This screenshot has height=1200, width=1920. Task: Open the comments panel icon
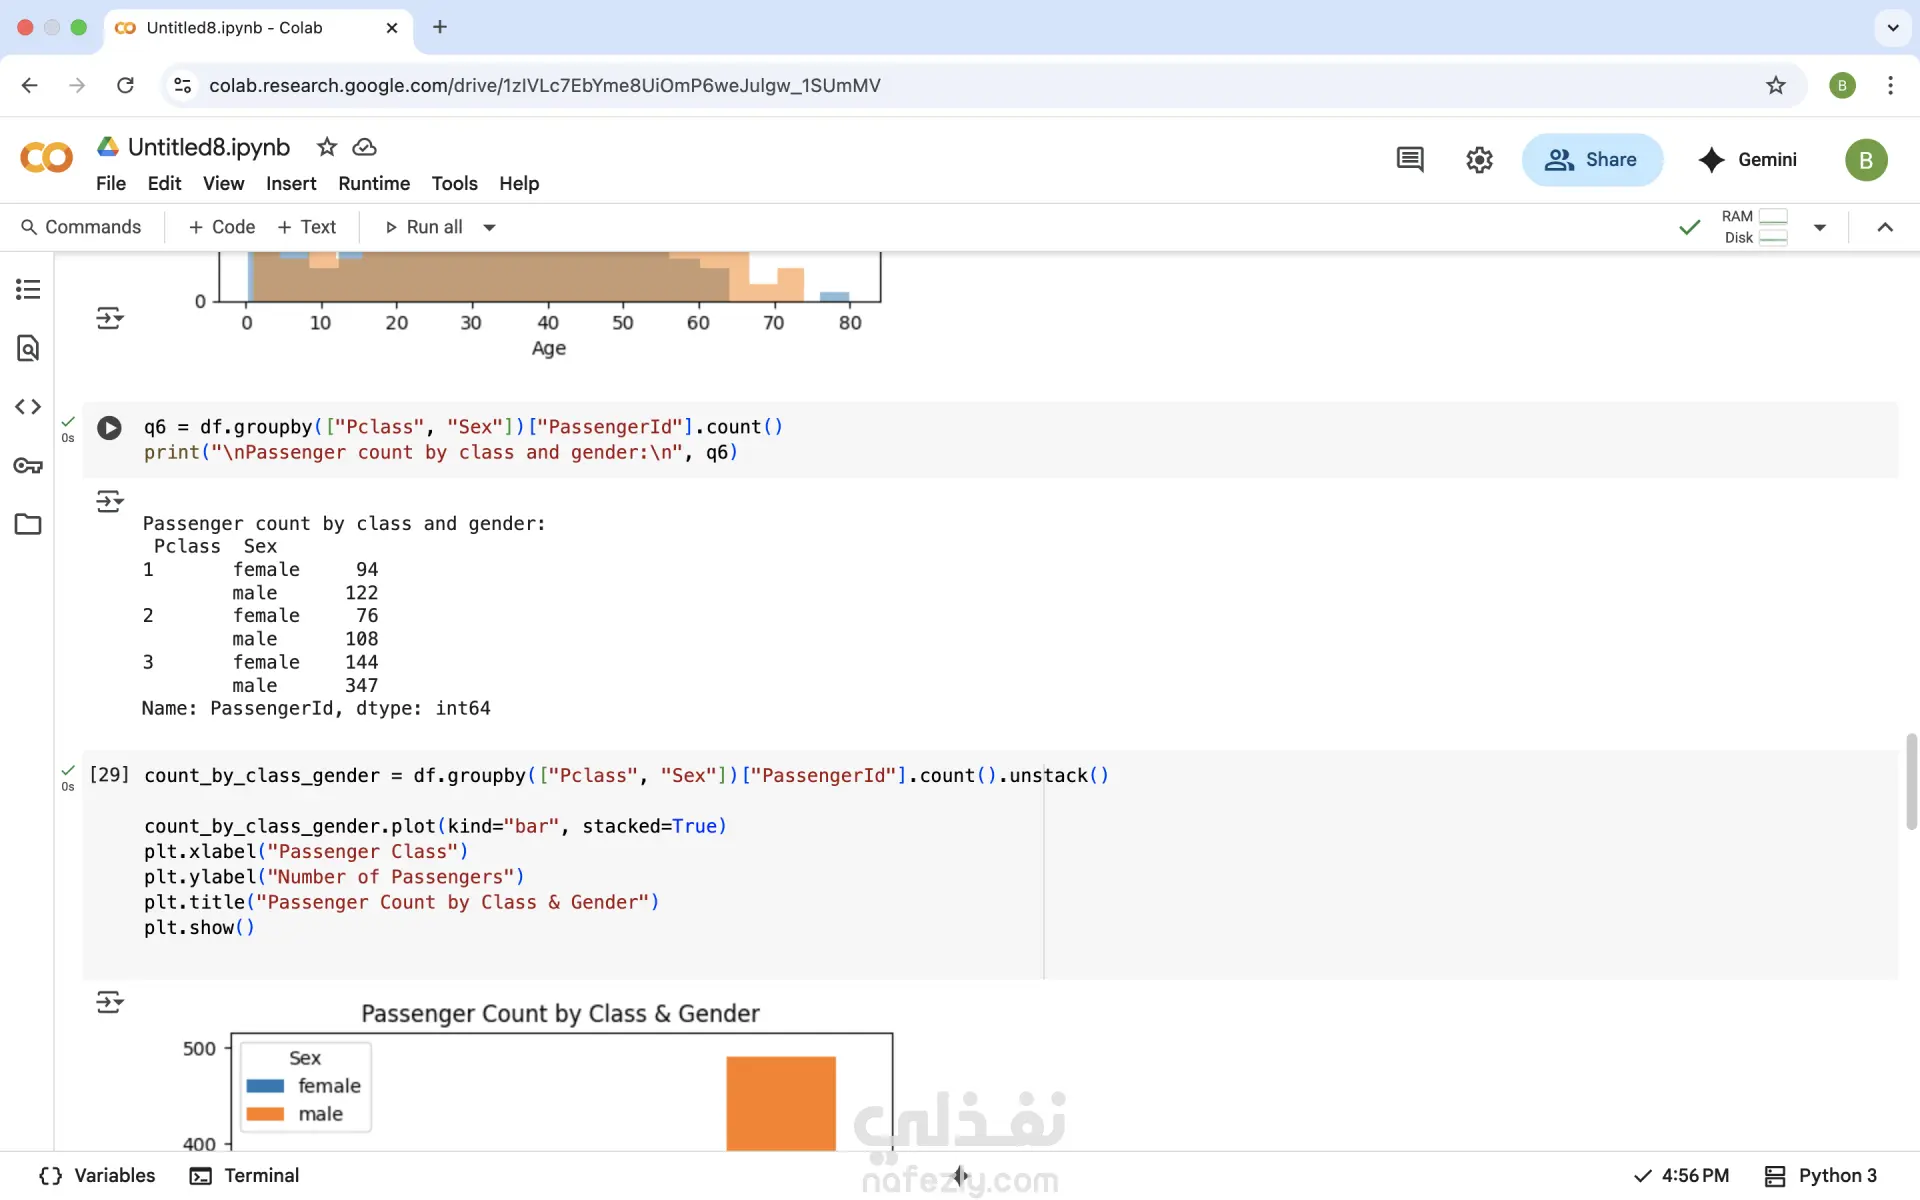pos(1410,160)
